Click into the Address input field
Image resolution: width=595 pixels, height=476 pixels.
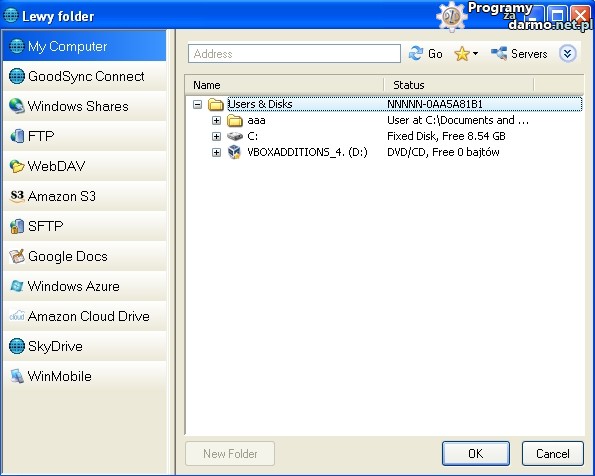point(294,54)
